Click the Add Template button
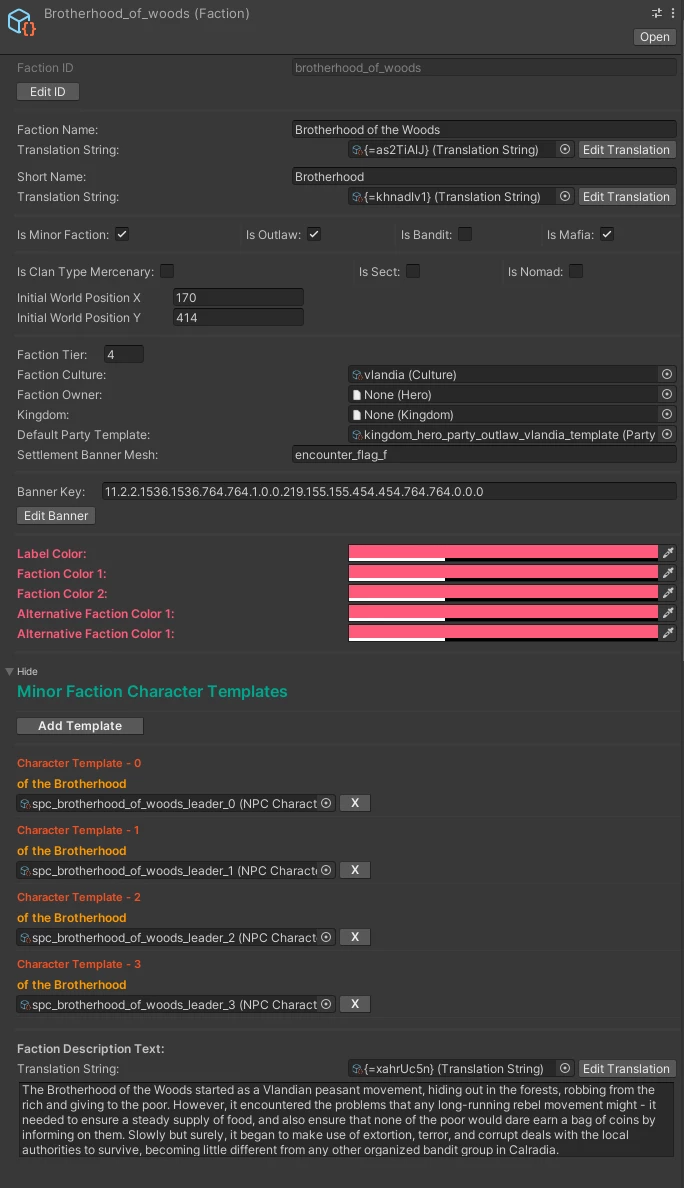684x1188 pixels. pyautogui.click(x=80, y=726)
